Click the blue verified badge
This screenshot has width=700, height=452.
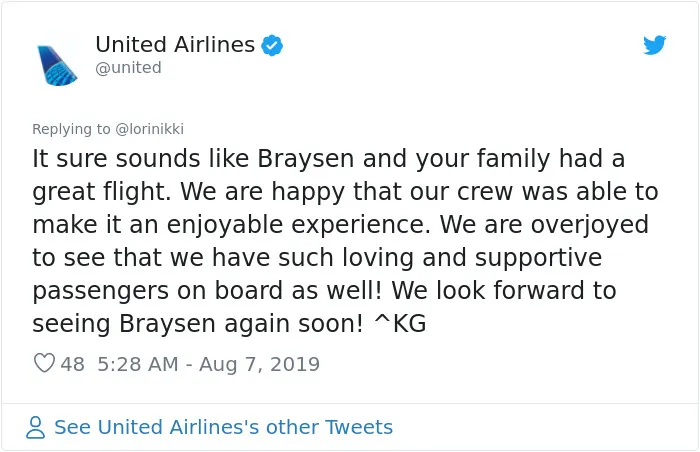pyautogui.click(x=272, y=45)
